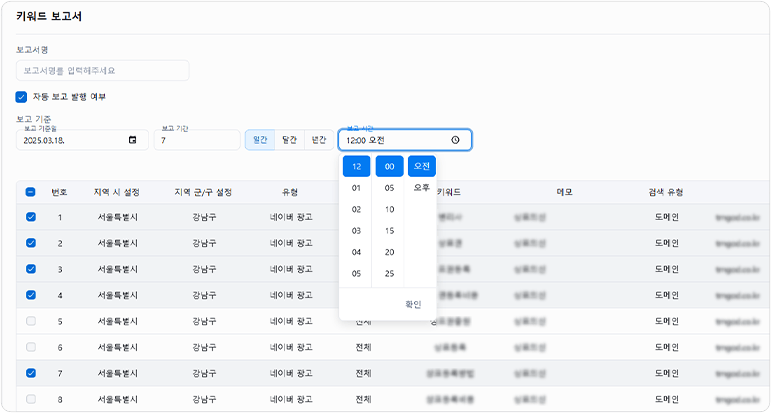
Task: Choose hour 05 in hour column
Action: [x=356, y=273]
